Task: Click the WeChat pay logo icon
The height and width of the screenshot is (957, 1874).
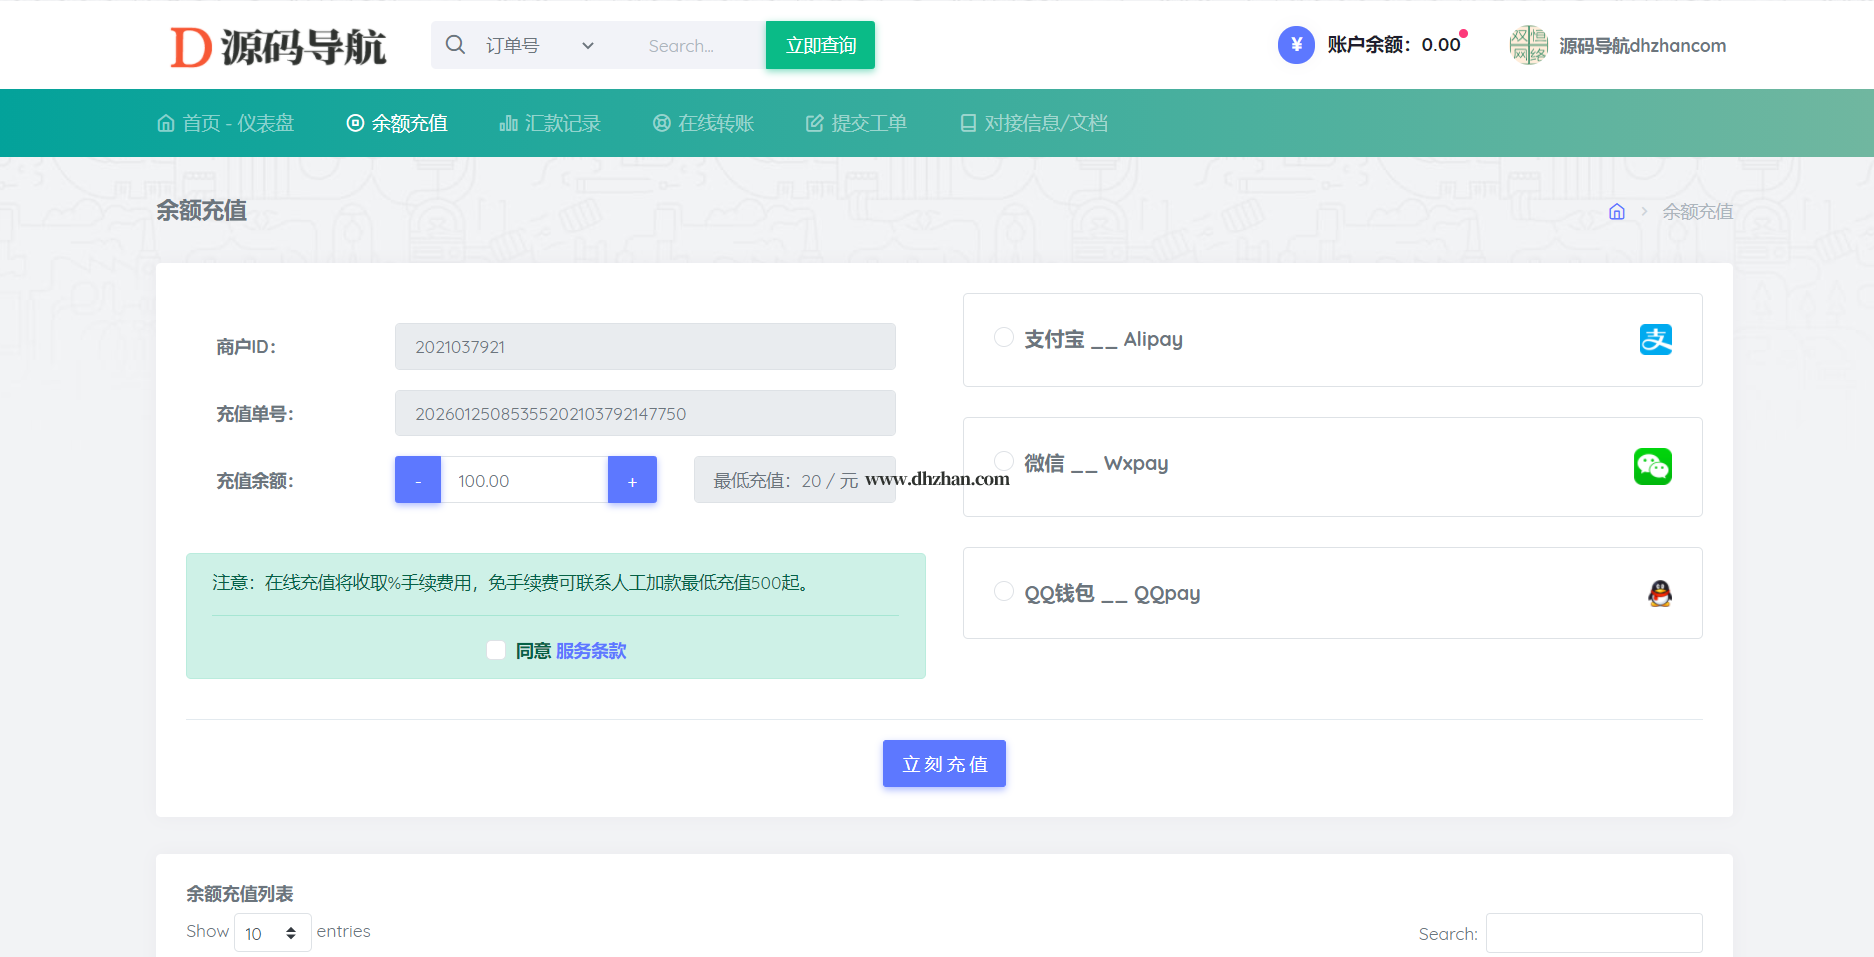Action: click(x=1652, y=466)
